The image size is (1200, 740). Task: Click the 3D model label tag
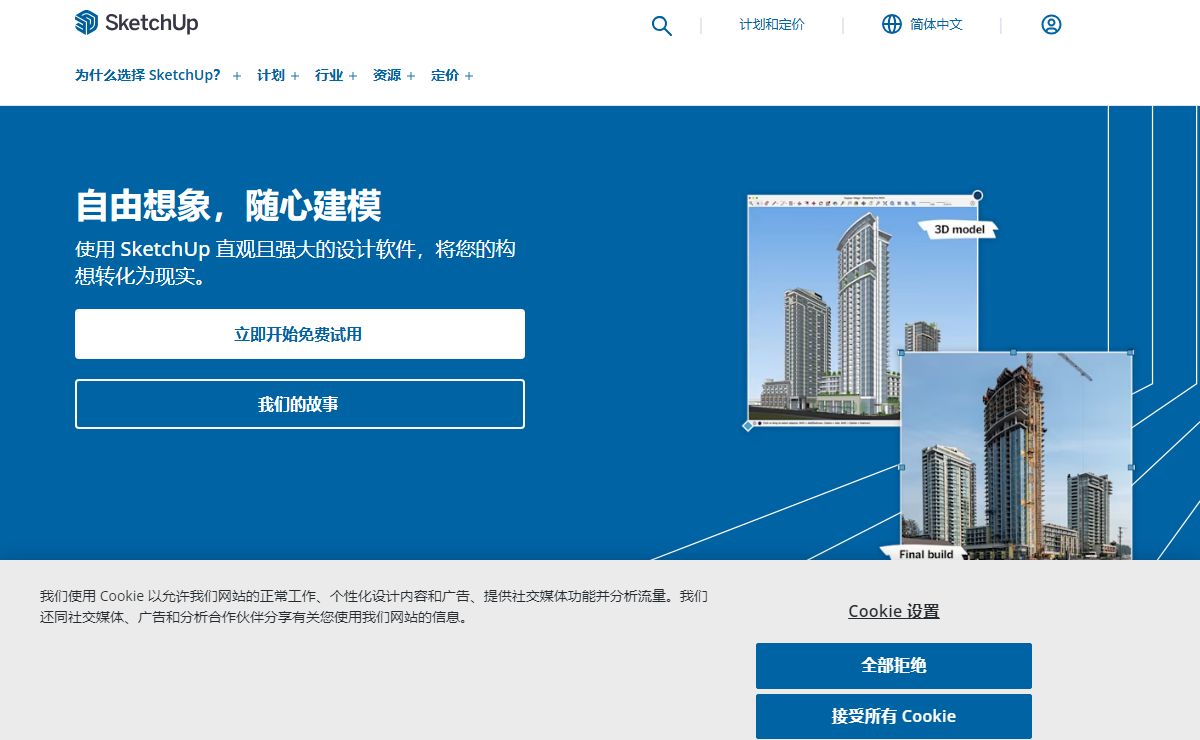959,230
